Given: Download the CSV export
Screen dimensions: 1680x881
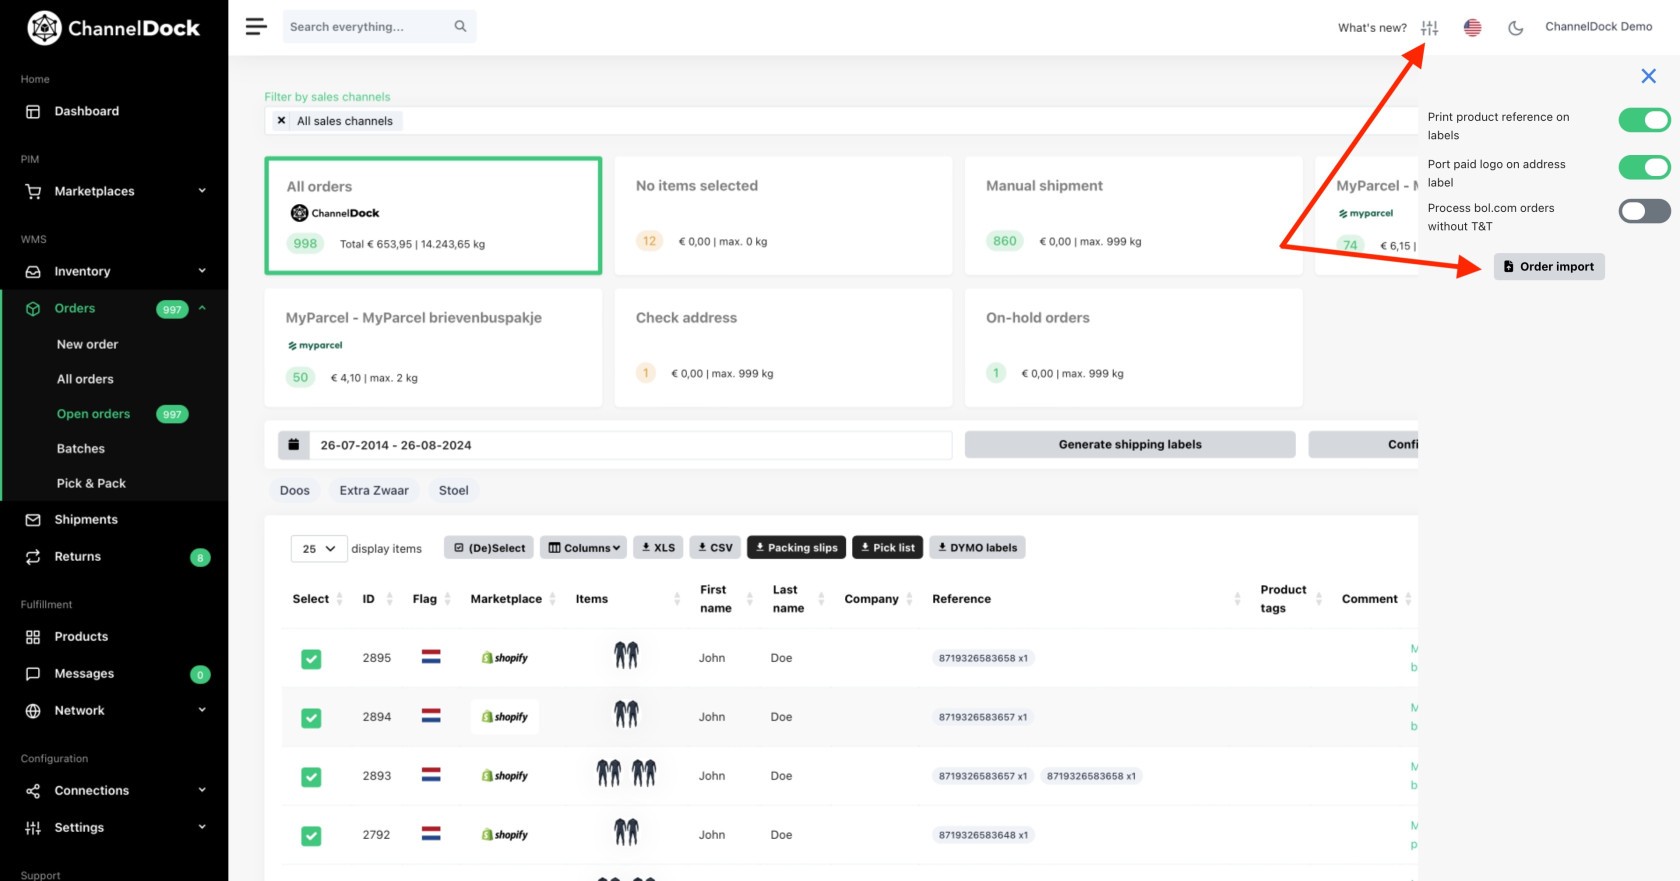Looking at the screenshot, I should click(715, 548).
